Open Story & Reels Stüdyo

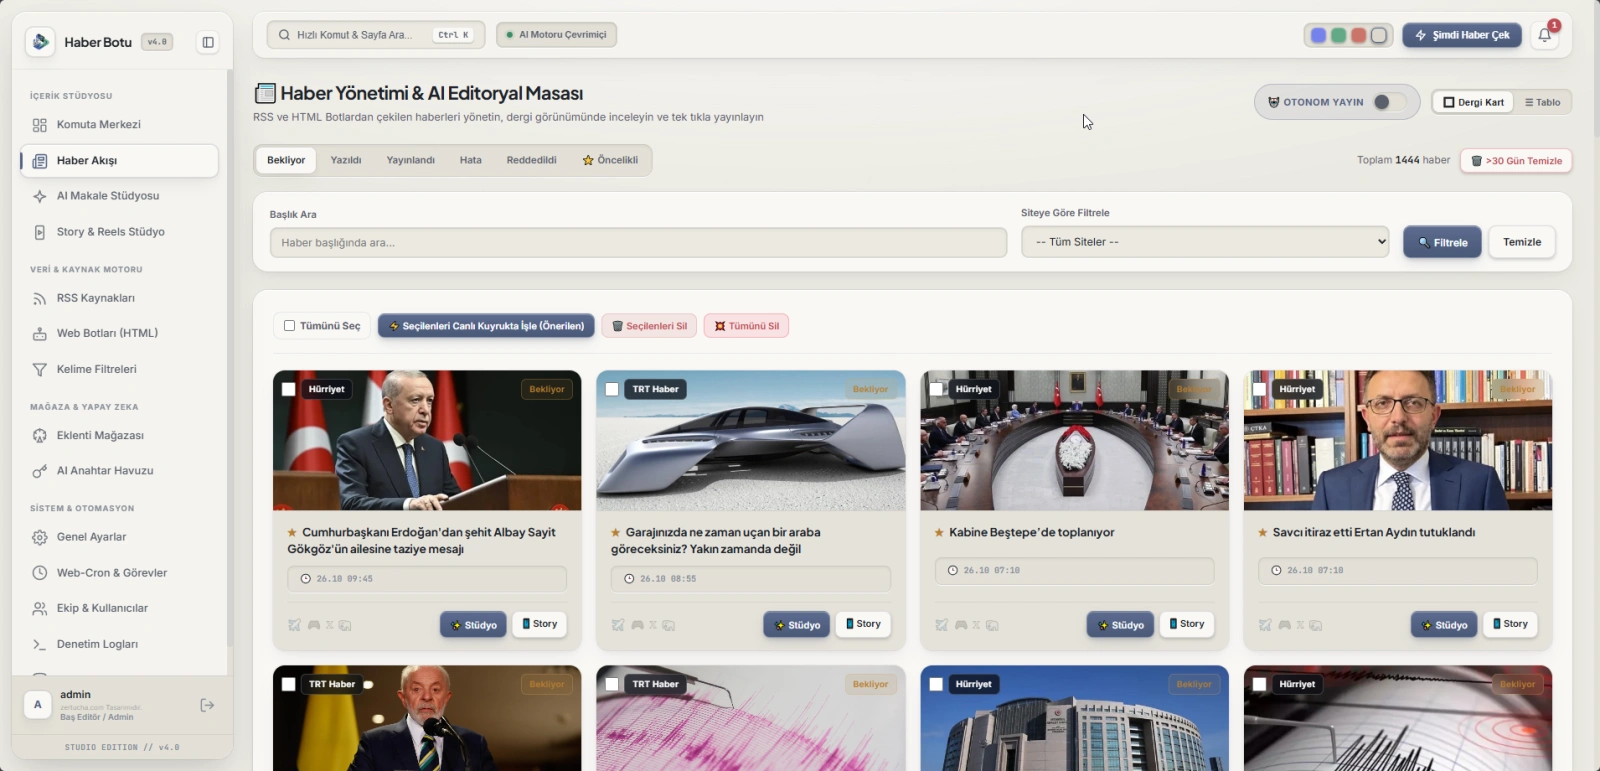coord(119,232)
